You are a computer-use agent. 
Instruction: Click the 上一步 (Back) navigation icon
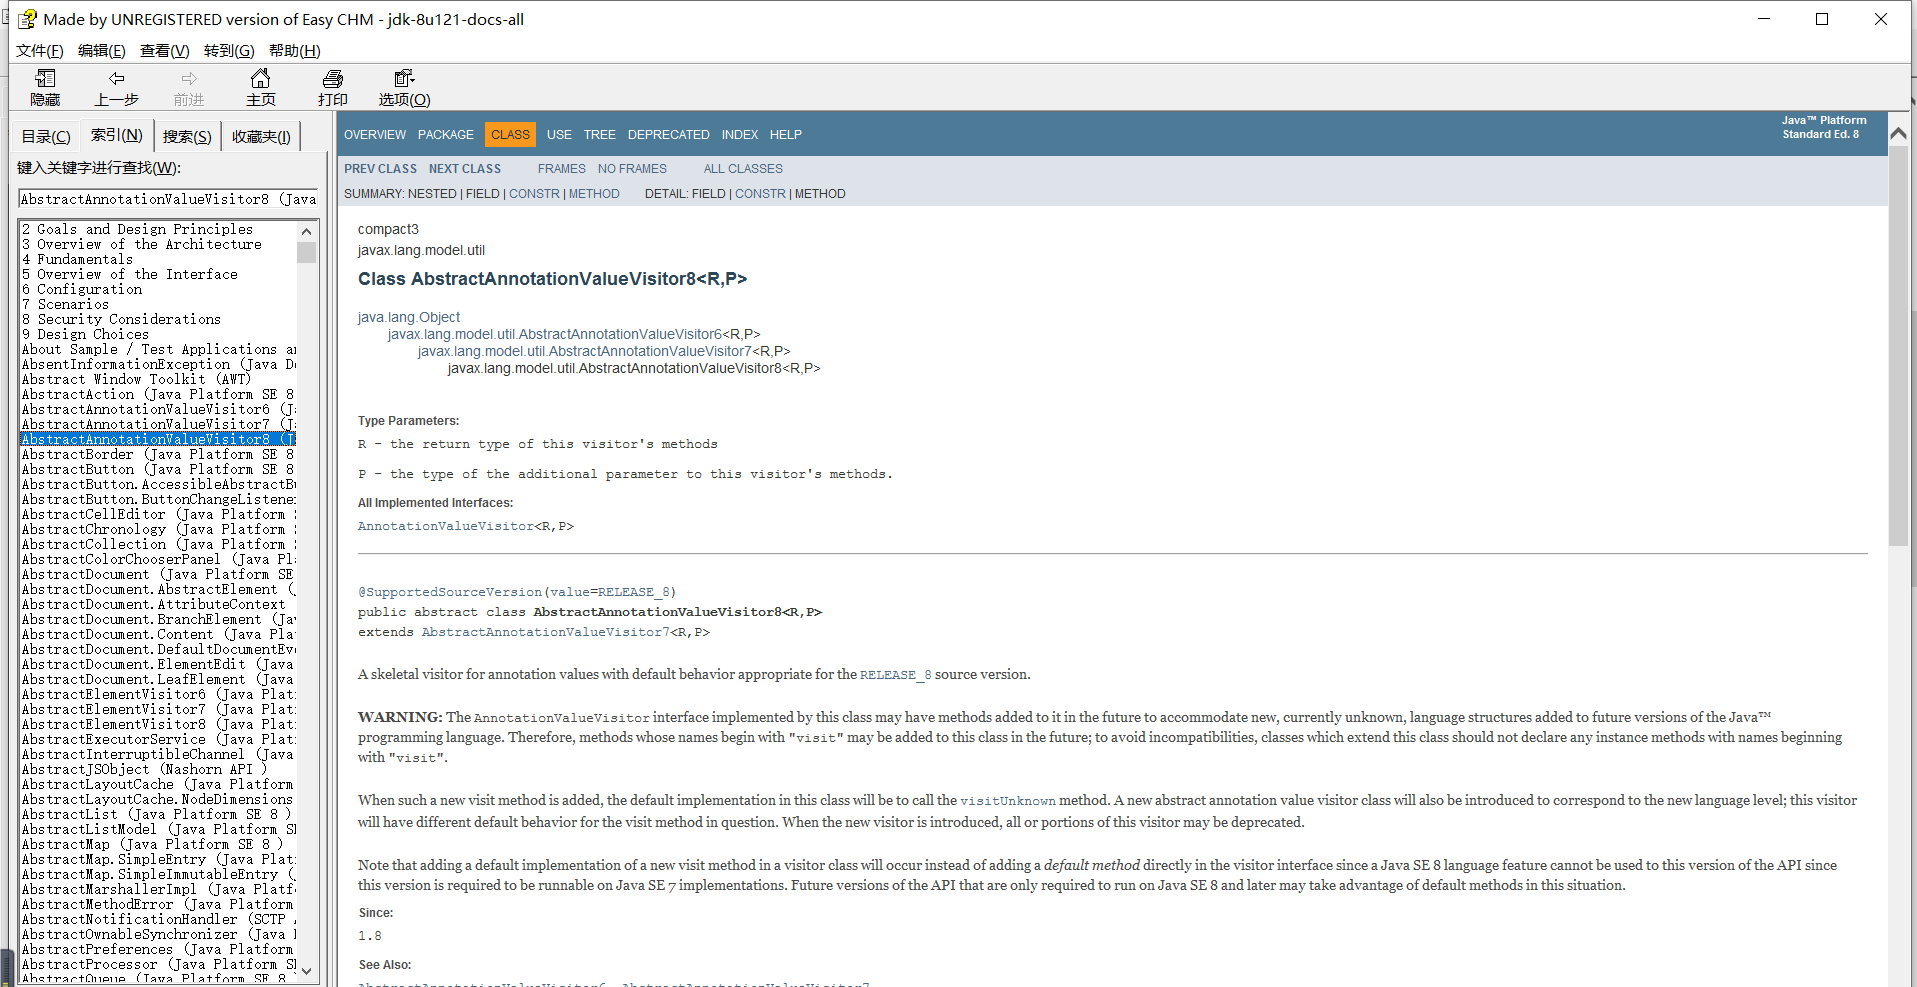tap(117, 87)
